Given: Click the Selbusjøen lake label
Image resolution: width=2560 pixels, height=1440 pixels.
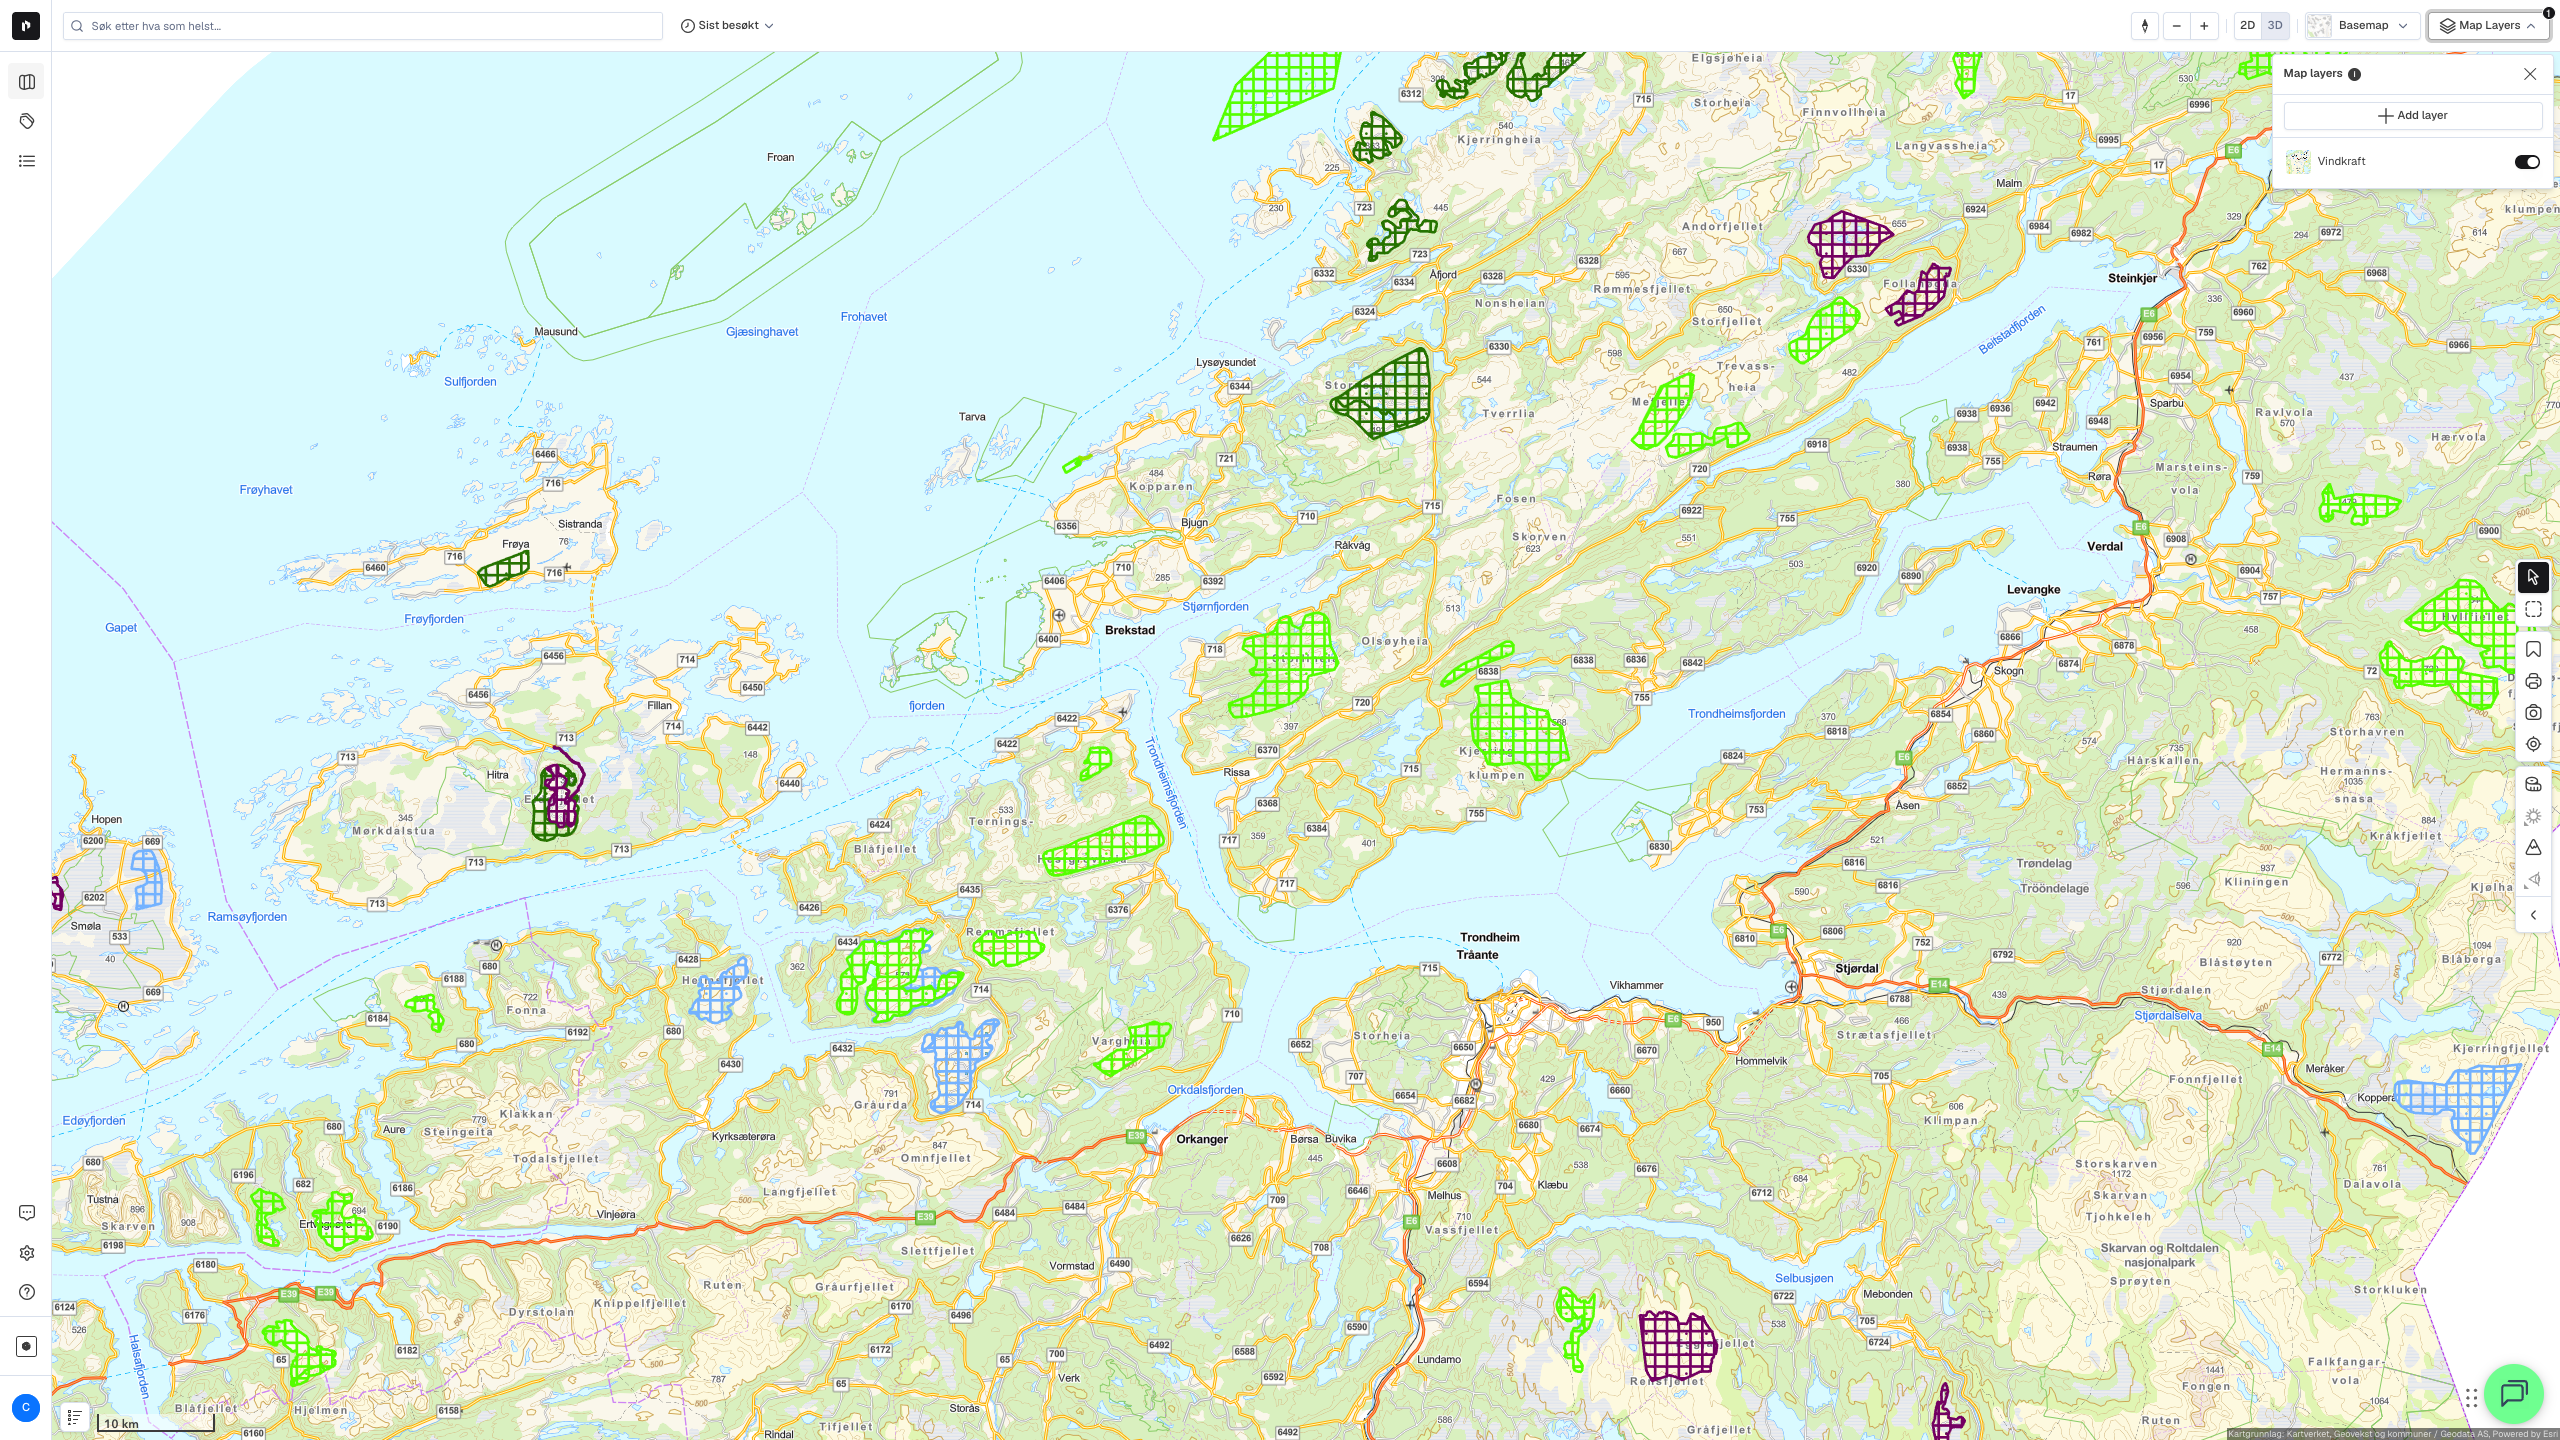Looking at the screenshot, I should 1804,1279.
